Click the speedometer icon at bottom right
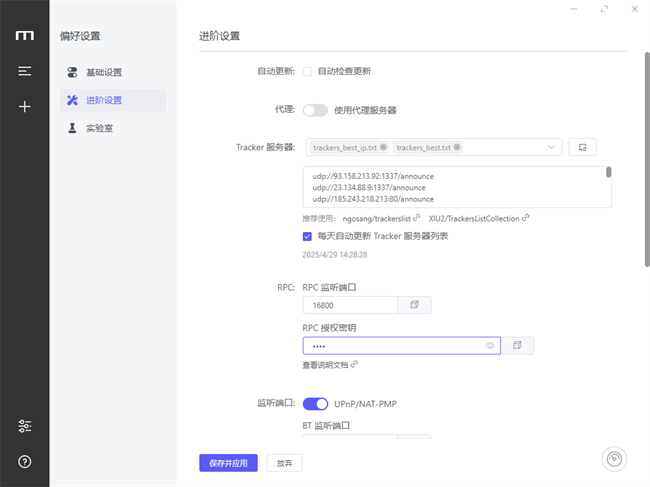This screenshot has height=487, width=650. pos(616,459)
